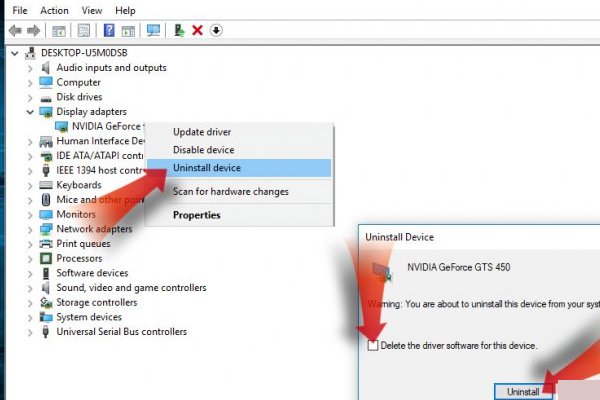Open the Action menu

pos(54,10)
